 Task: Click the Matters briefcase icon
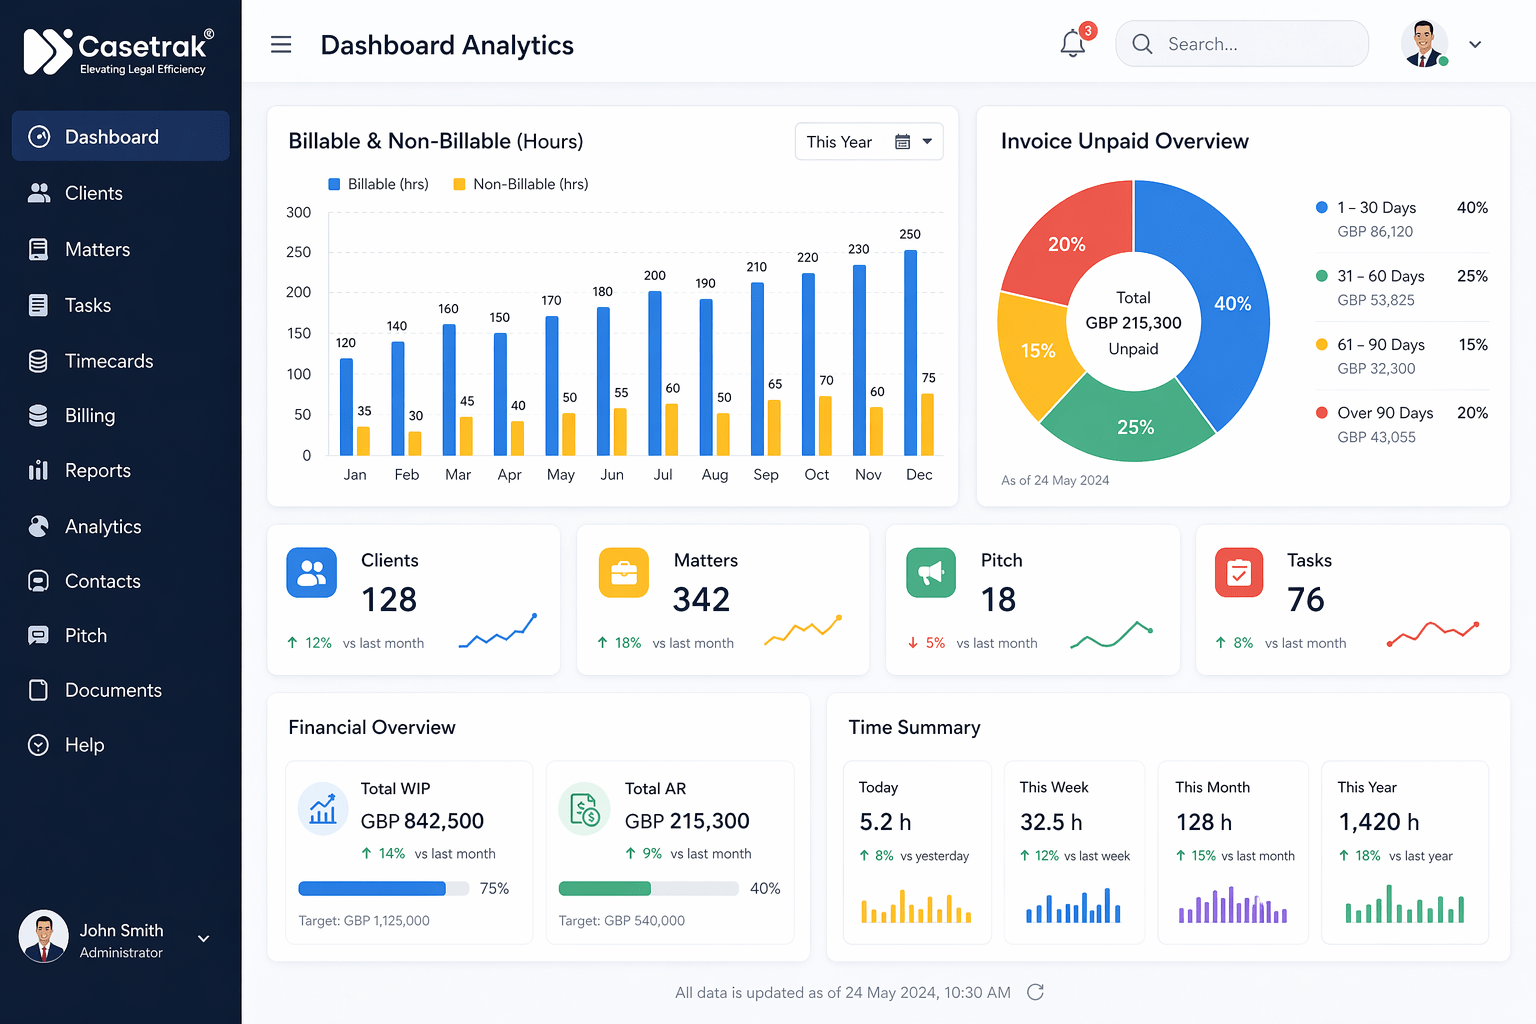point(624,573)
